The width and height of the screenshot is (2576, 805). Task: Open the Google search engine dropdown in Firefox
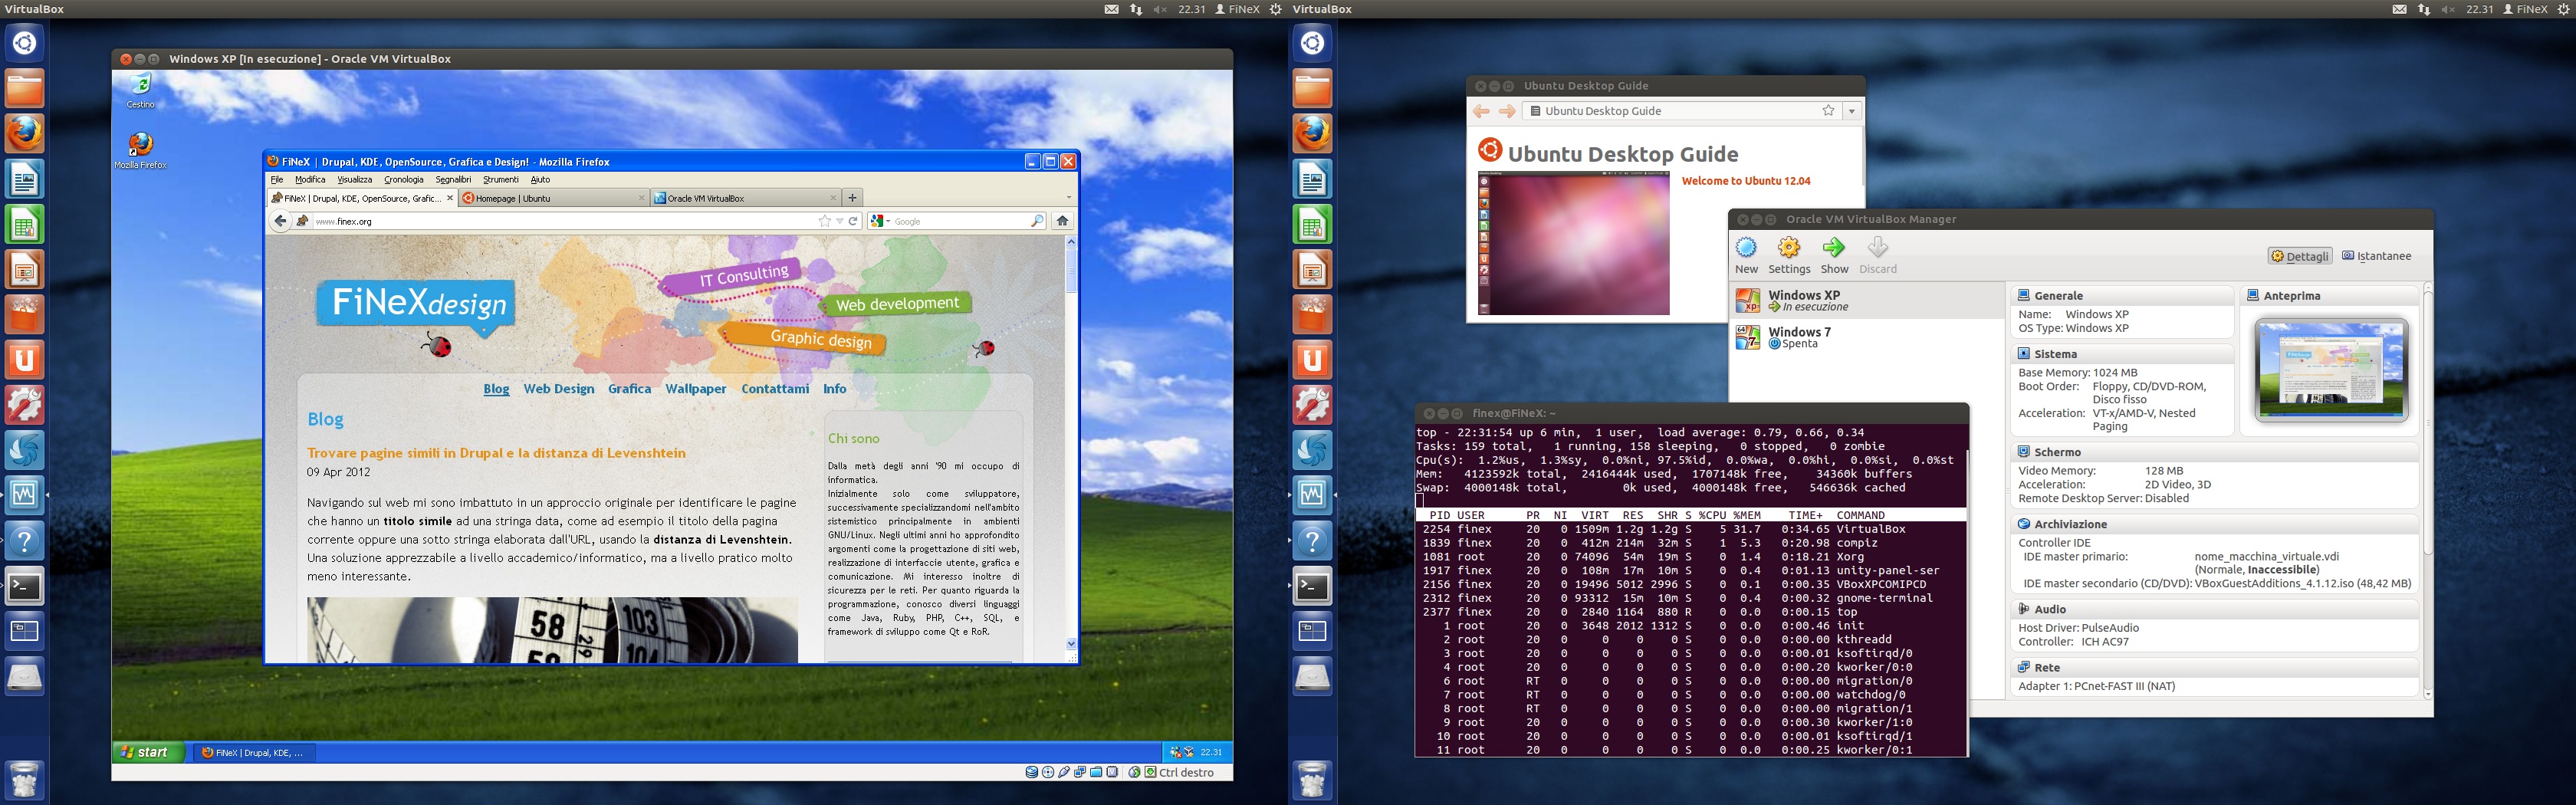tap(879, 221)
